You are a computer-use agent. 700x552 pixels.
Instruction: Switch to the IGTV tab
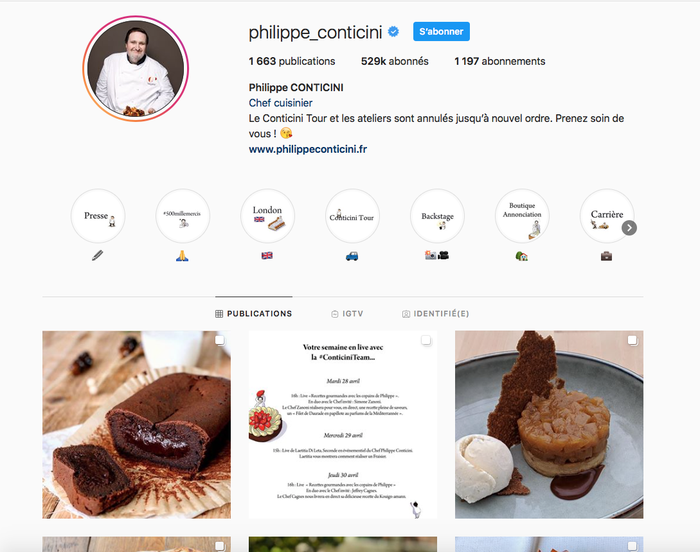pos(347,314)
